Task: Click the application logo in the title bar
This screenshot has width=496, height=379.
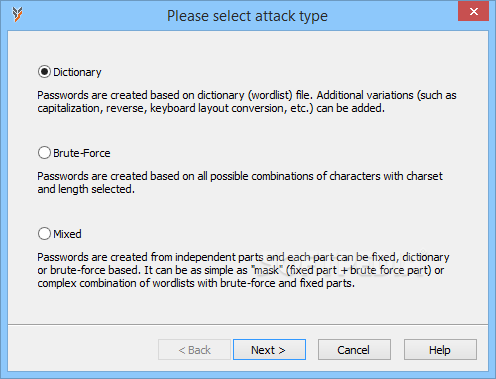Action: click(17, 14)
